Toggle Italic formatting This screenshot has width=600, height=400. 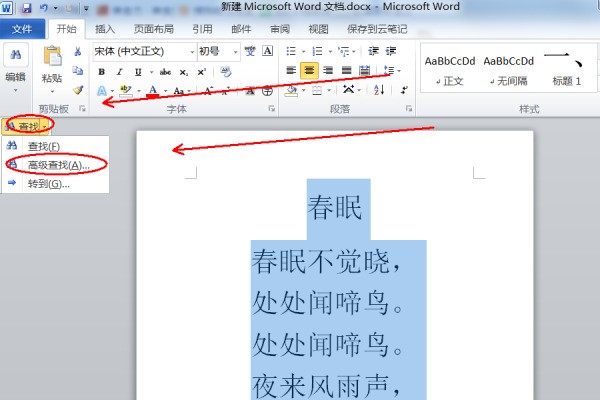118,71
